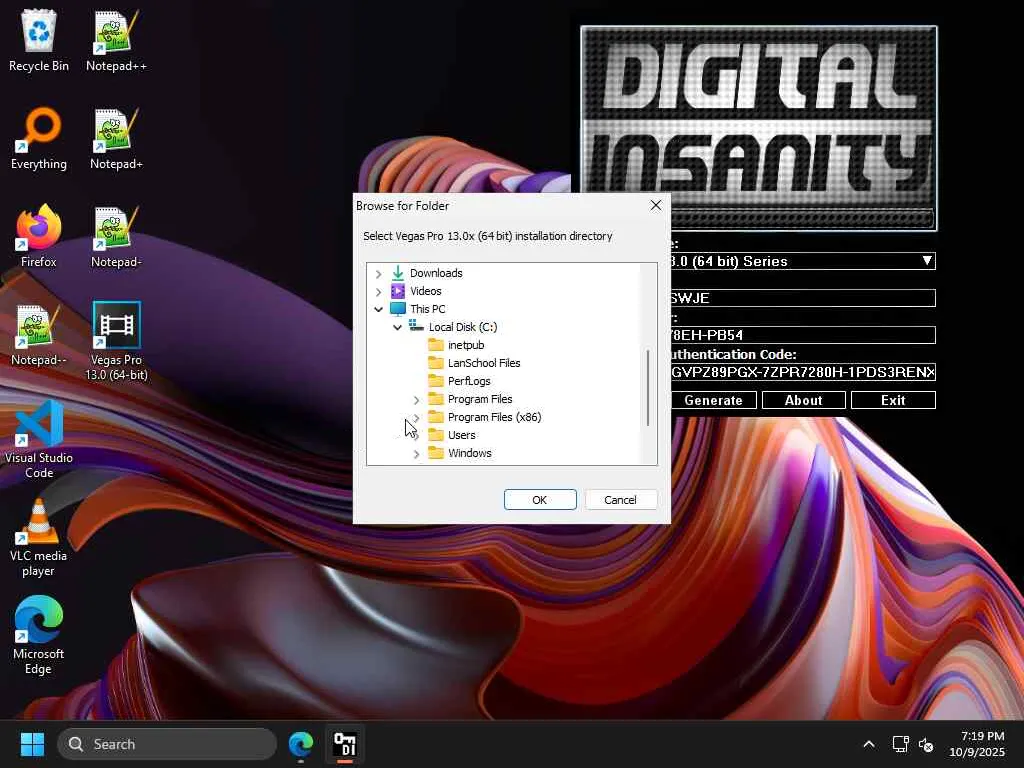Click the Notepad++ desktop shortcut
Image resolution: width=1024 pixels, height=768 pixels.
tap(116, 40)
